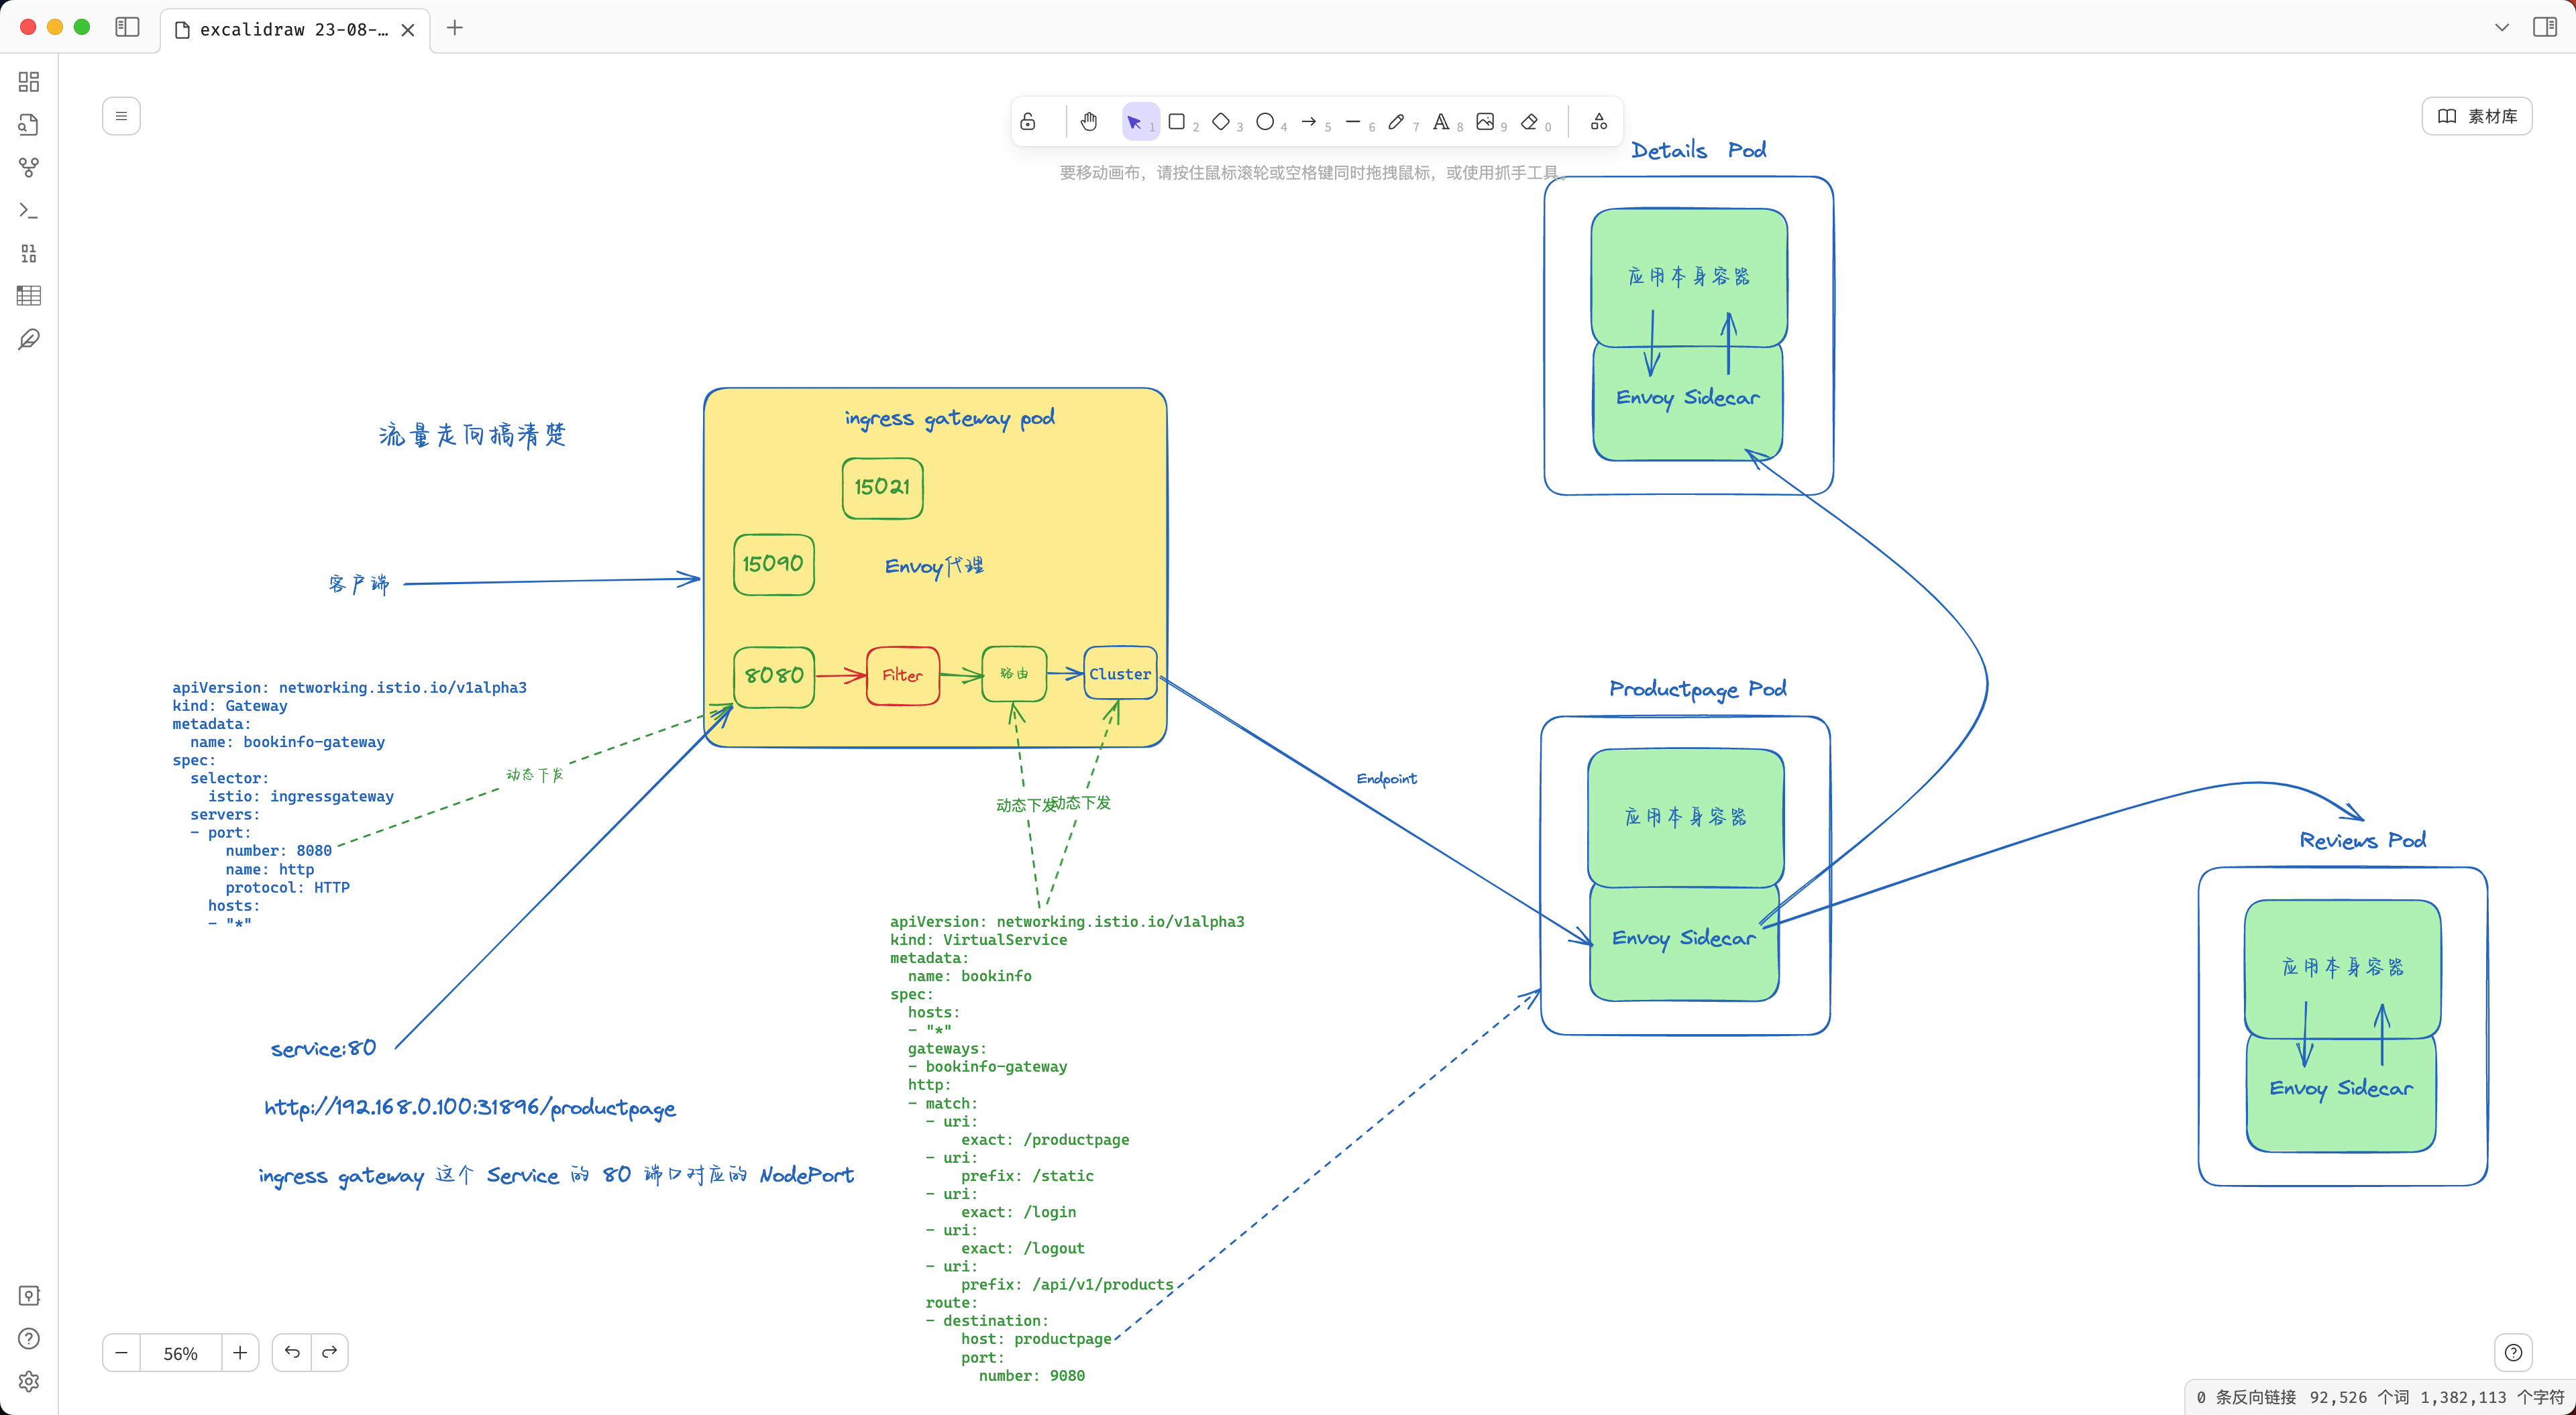
Task: Reset zoom via the 56% button
Action: click(181, 1353)
